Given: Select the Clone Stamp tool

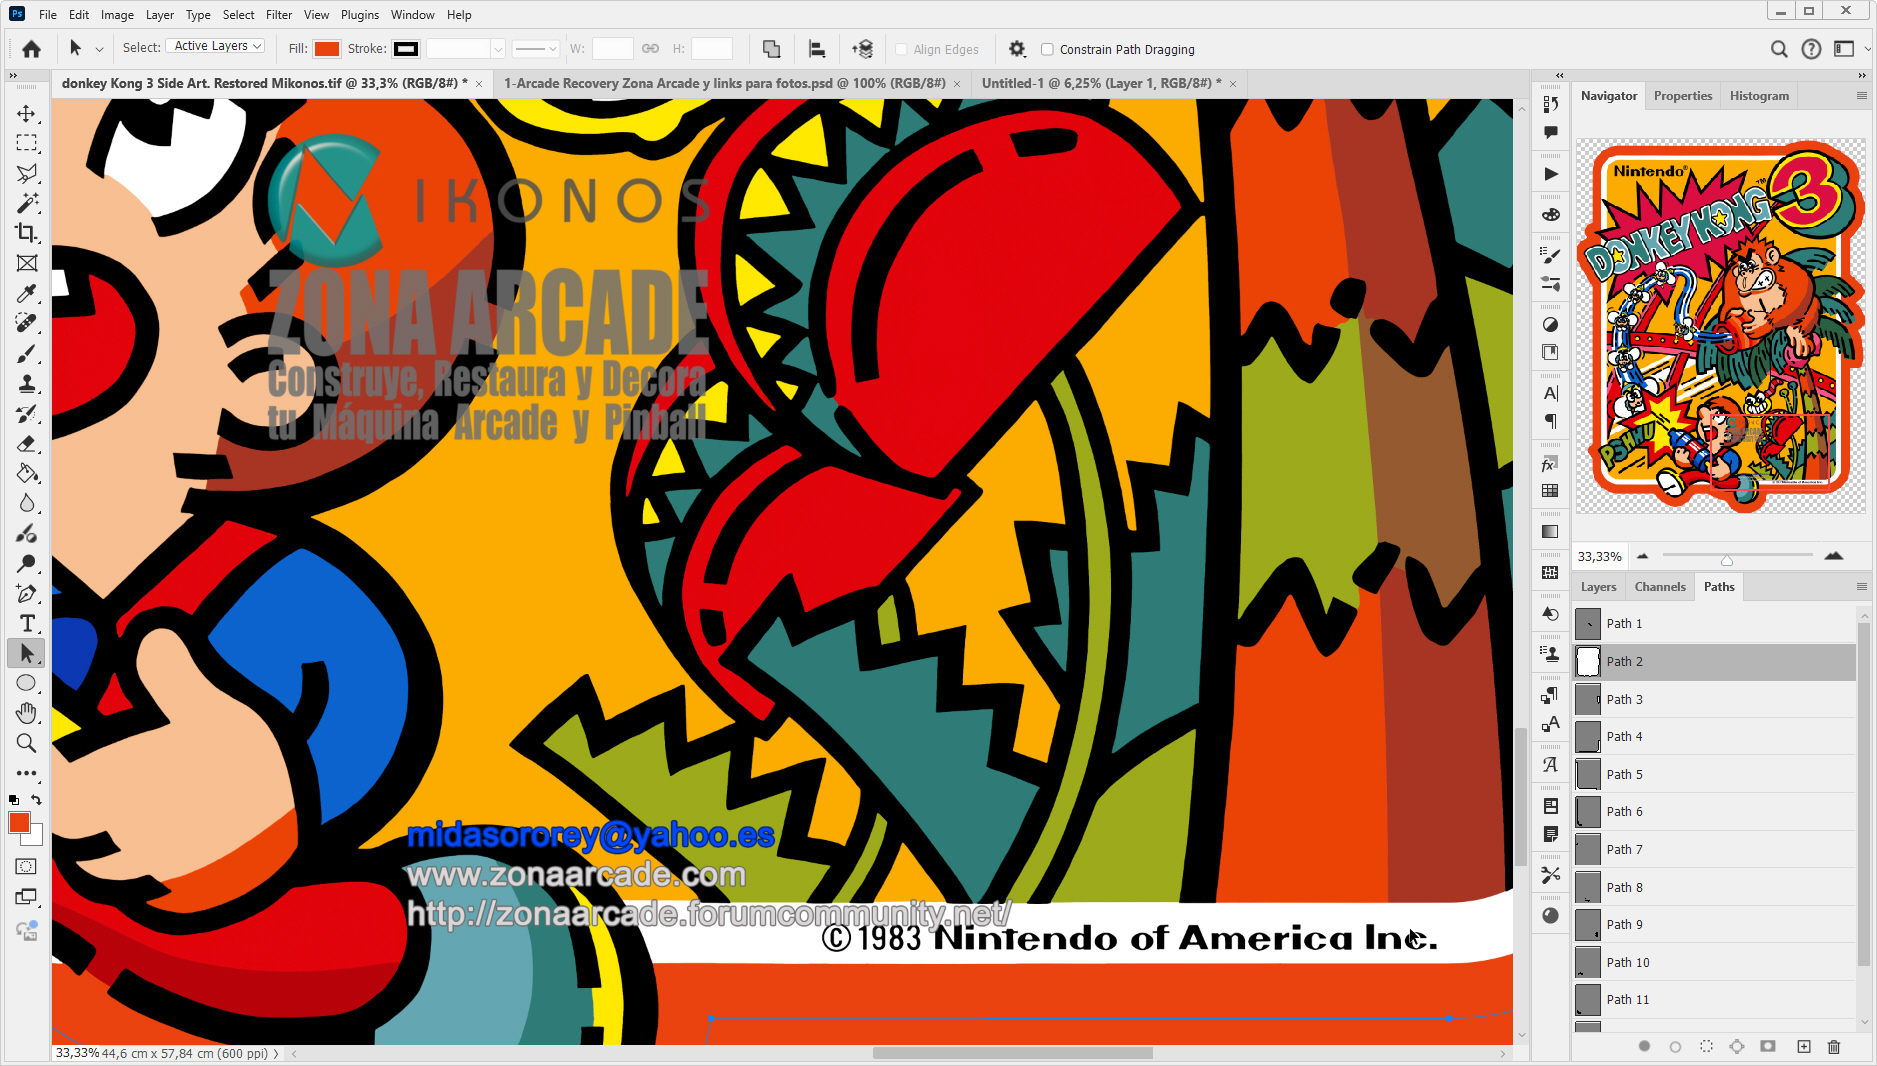Looking at the screenshot, I should tap(27, 383).
